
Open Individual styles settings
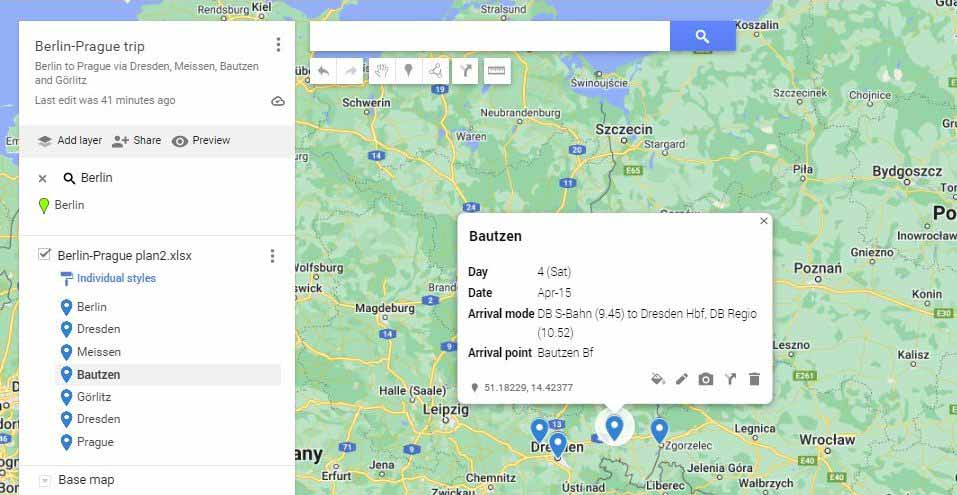(x=116, y=278)
